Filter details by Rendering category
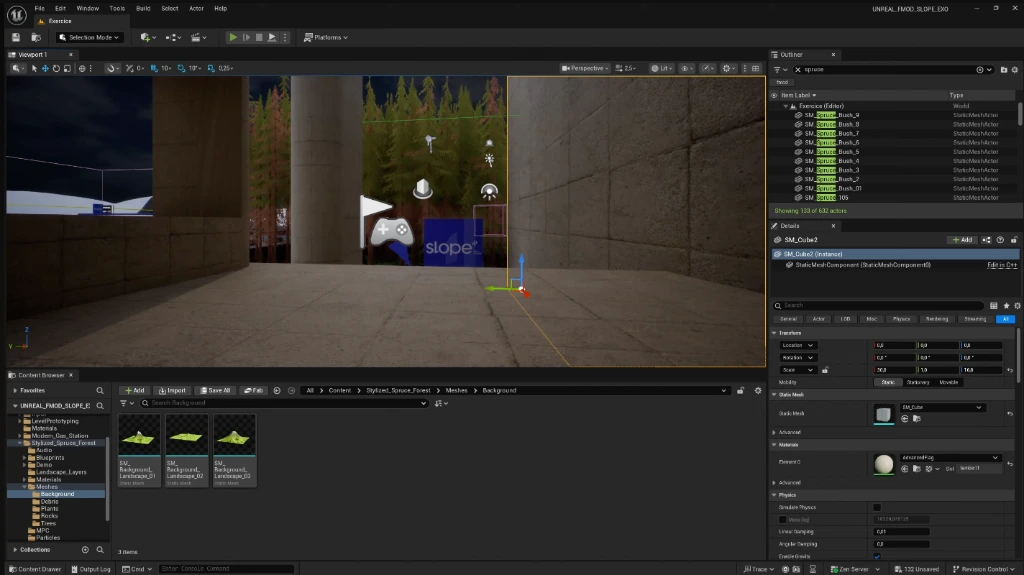 936,319
